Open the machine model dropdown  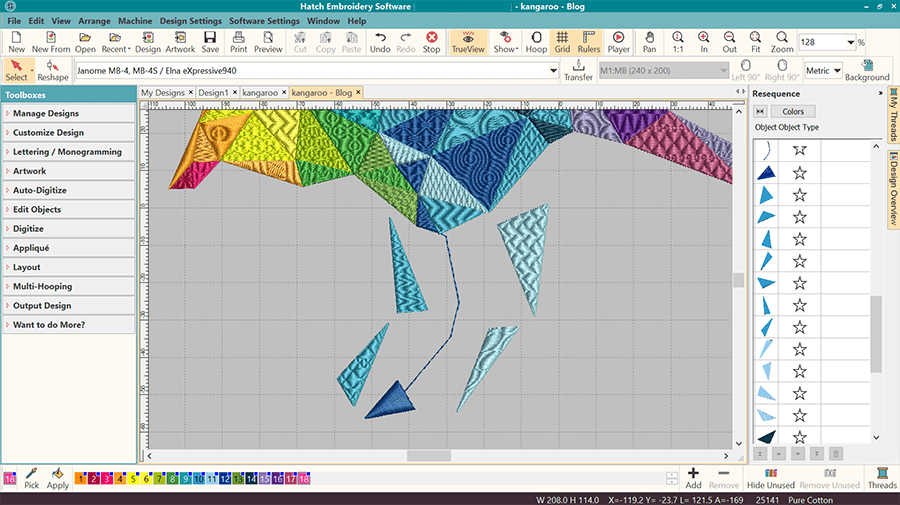[x=553, y=71]
